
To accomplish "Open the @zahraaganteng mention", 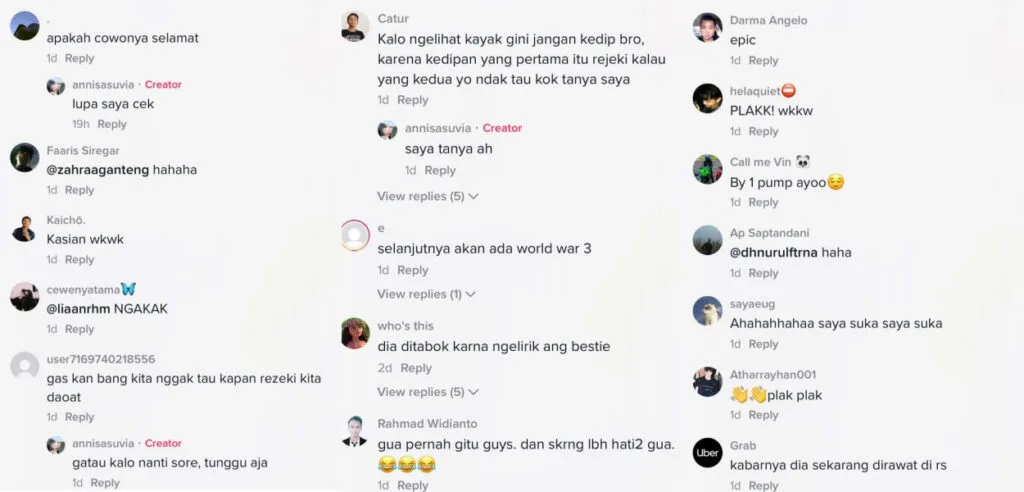I will pos(98,170).
